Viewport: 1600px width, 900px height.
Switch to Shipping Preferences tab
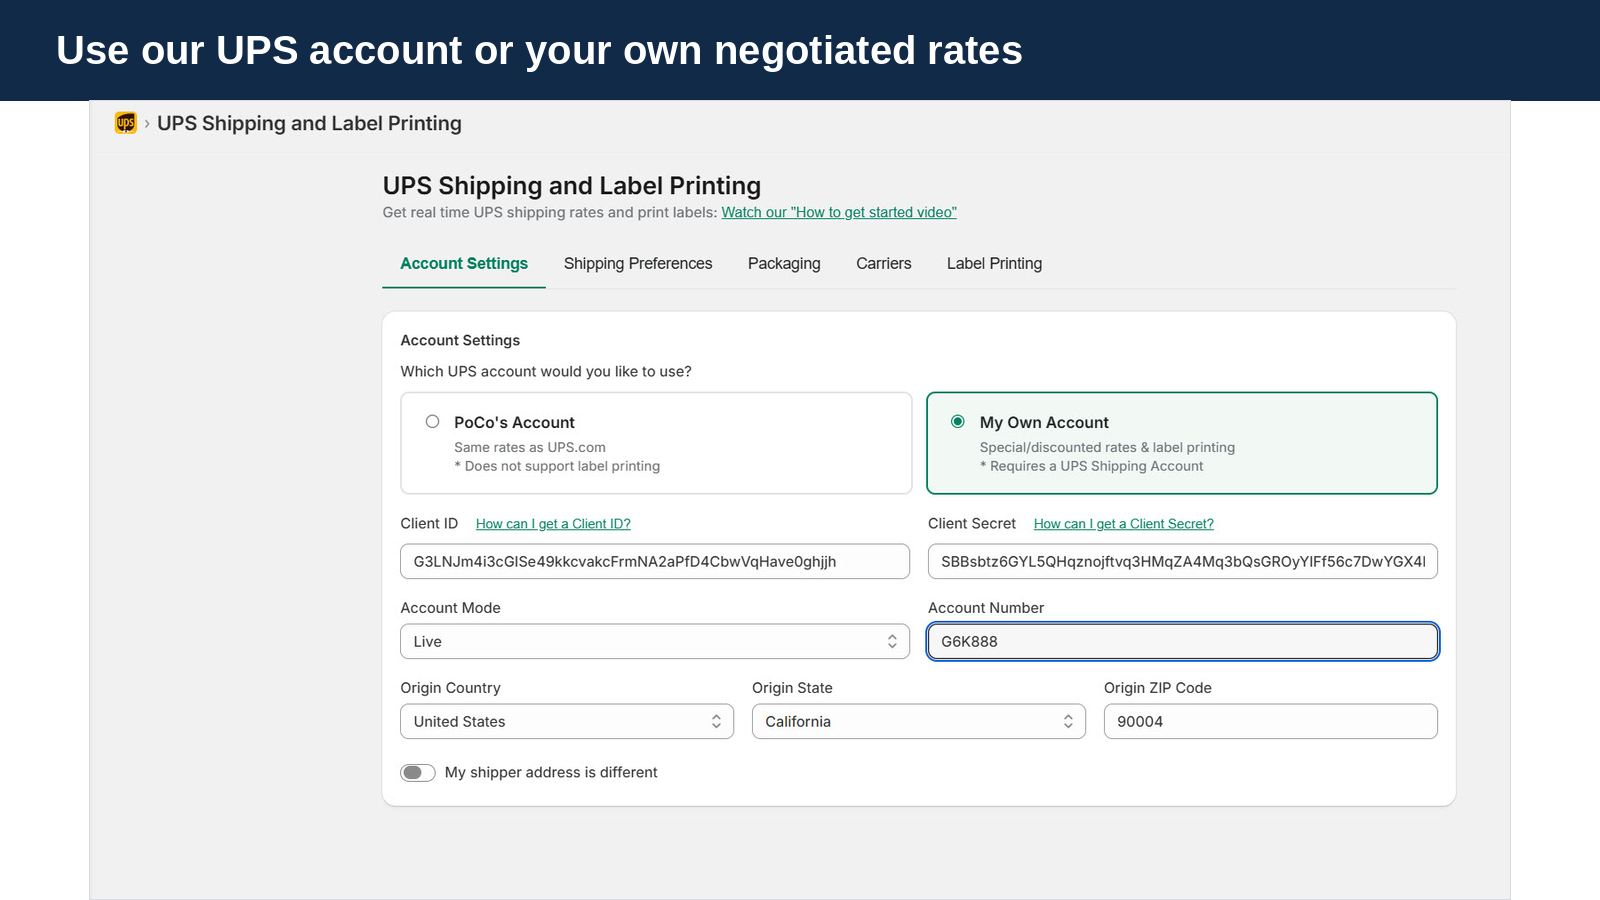tap(638, 264)
